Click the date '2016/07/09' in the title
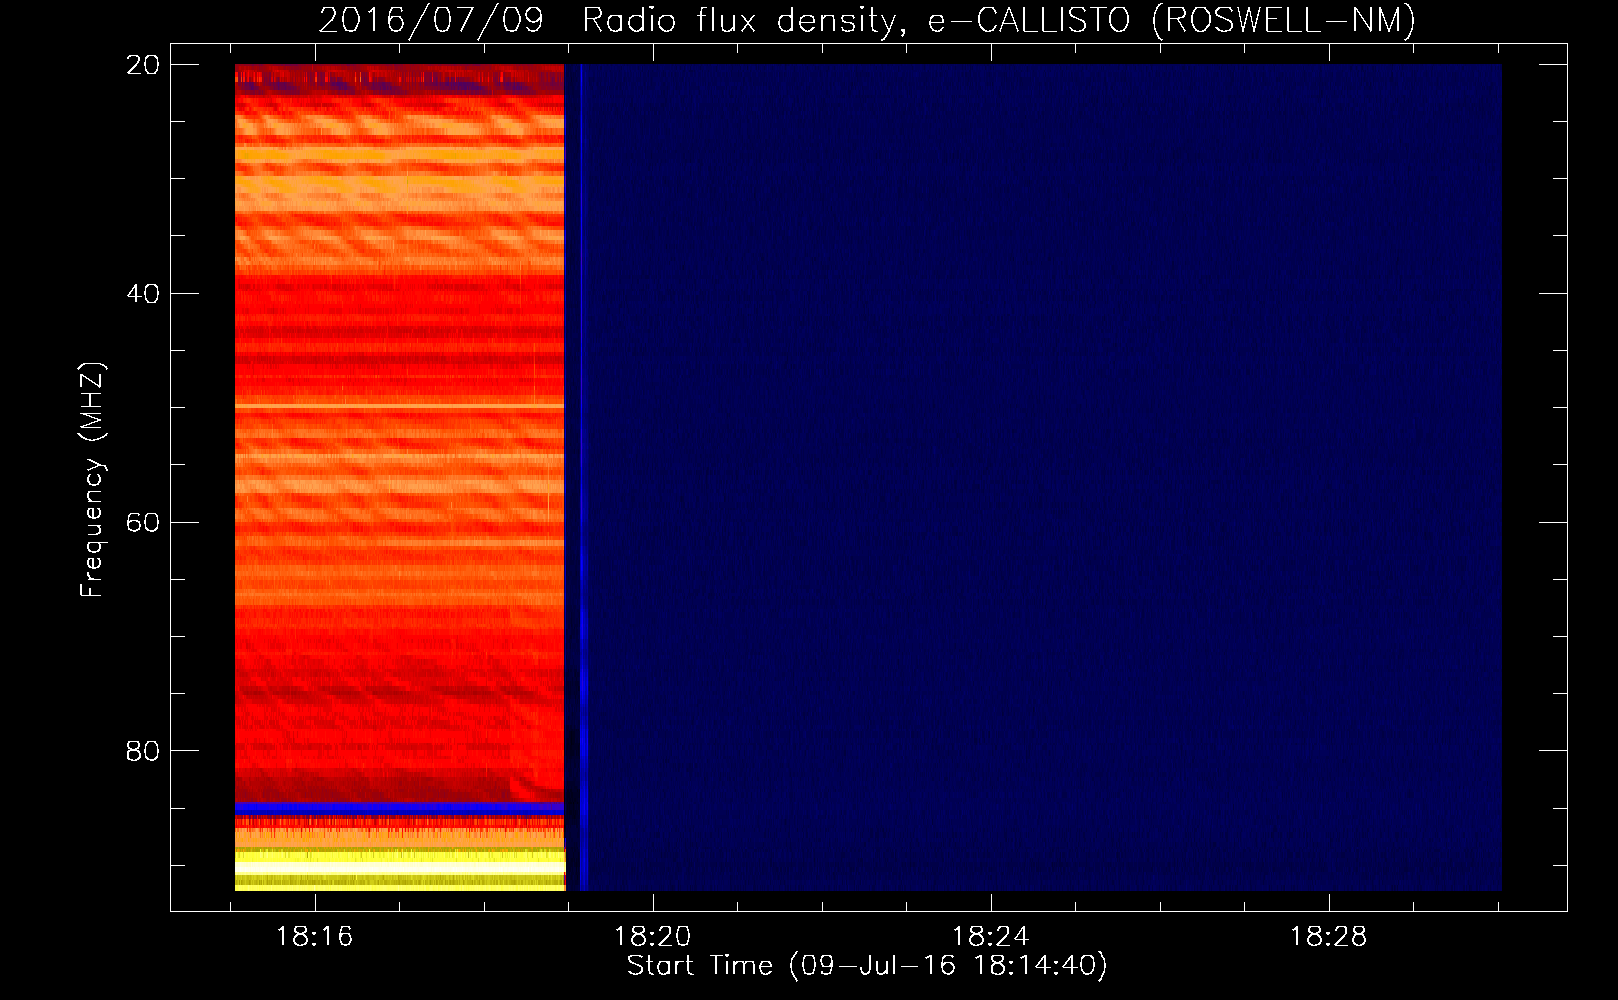The height and width of the screenshot is (1000, 1618). coord(431,20)
